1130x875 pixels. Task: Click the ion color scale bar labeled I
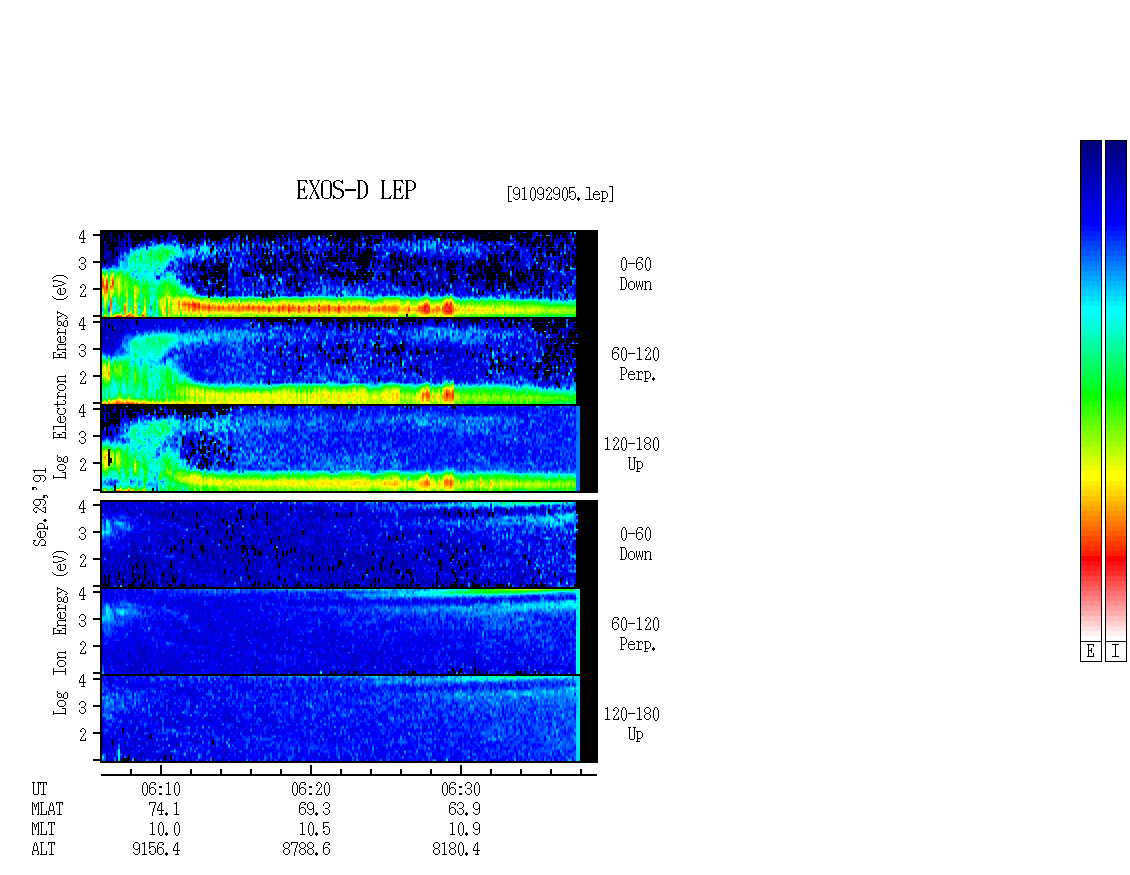click(1116, 390)
